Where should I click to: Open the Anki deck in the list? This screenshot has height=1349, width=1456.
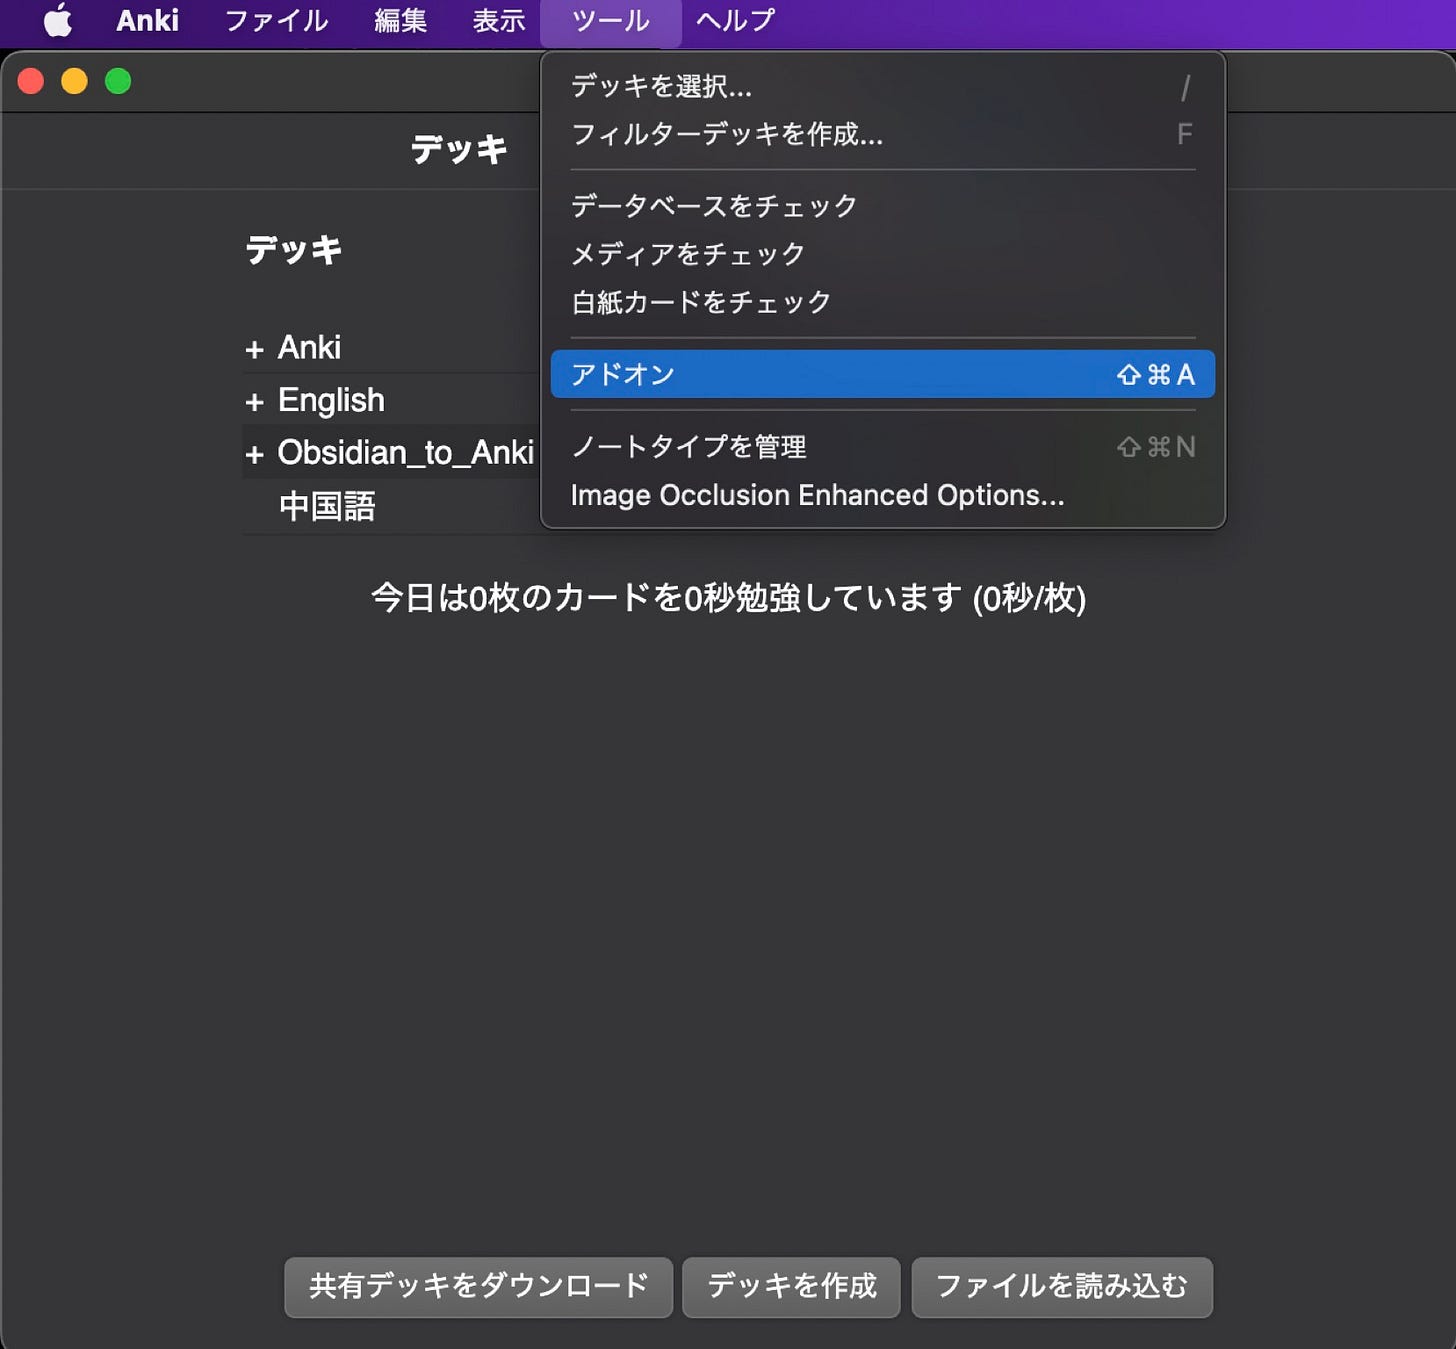pos(309,347)
